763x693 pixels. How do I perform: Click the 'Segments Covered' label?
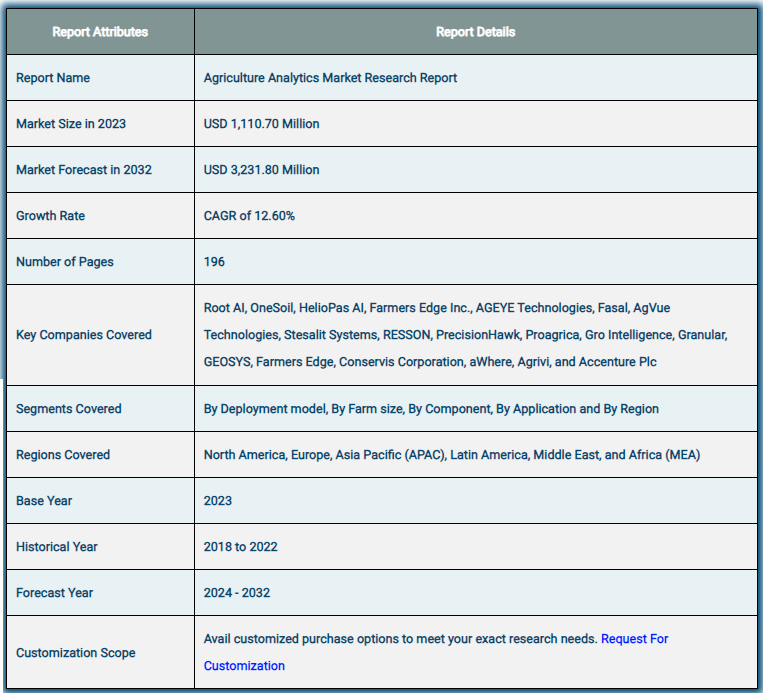click(x=69, y=409)
